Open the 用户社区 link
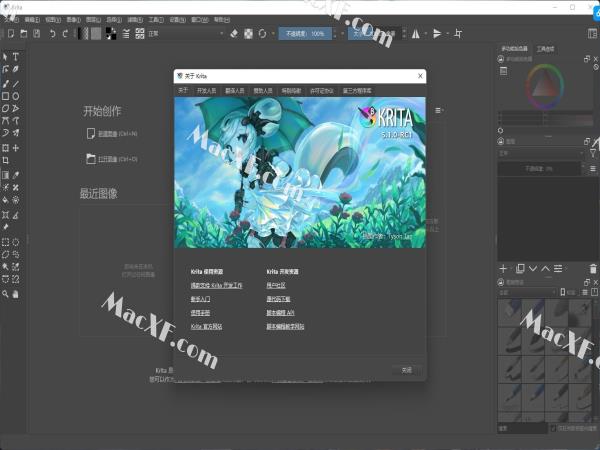Viewport: 600px width, 450px height. pyautogui.click(x=276, y=285)
